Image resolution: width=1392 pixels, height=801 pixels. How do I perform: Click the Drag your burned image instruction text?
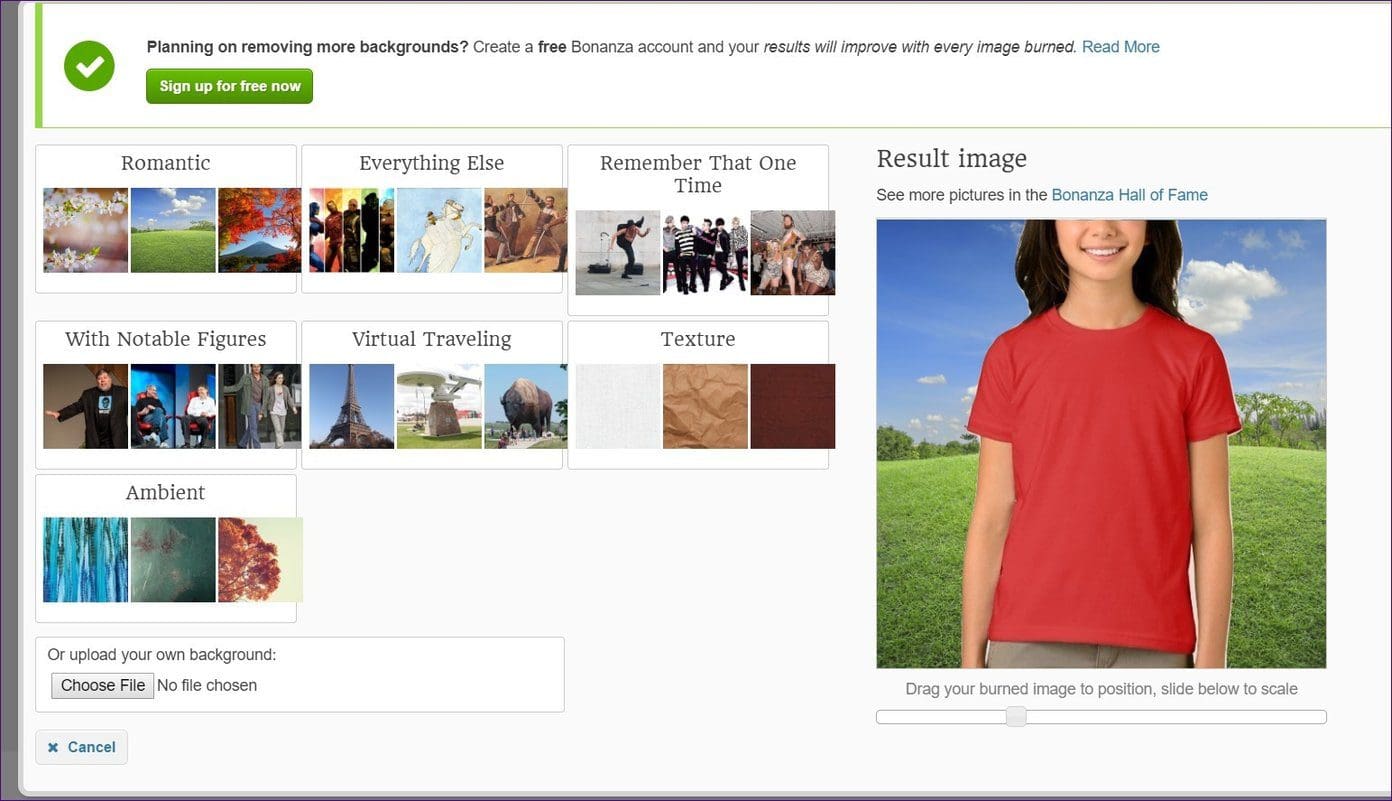click(1101, 689)
